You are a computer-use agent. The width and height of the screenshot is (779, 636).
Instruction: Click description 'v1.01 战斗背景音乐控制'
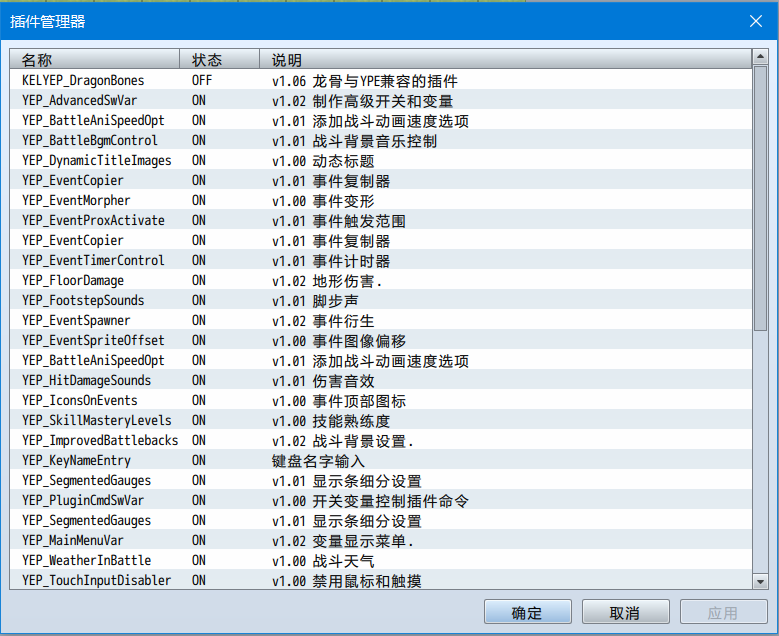click(355, 141)
